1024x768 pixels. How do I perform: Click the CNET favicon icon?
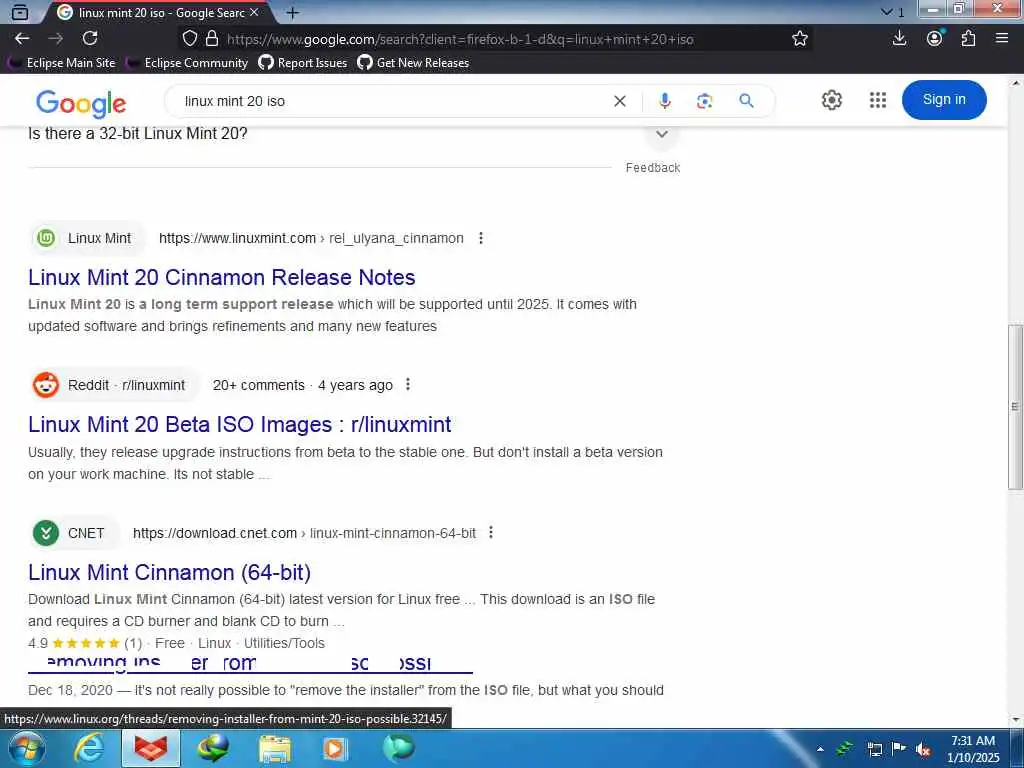(46, 533)
